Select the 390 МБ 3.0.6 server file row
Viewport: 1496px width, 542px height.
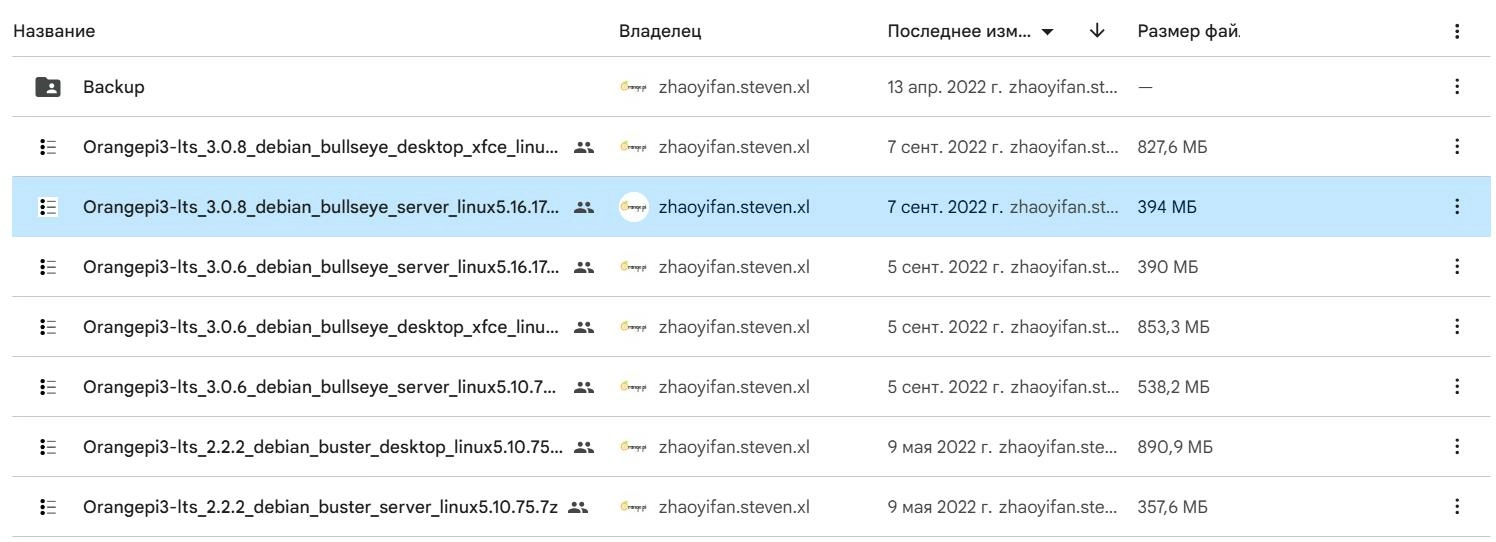(320, 267)
